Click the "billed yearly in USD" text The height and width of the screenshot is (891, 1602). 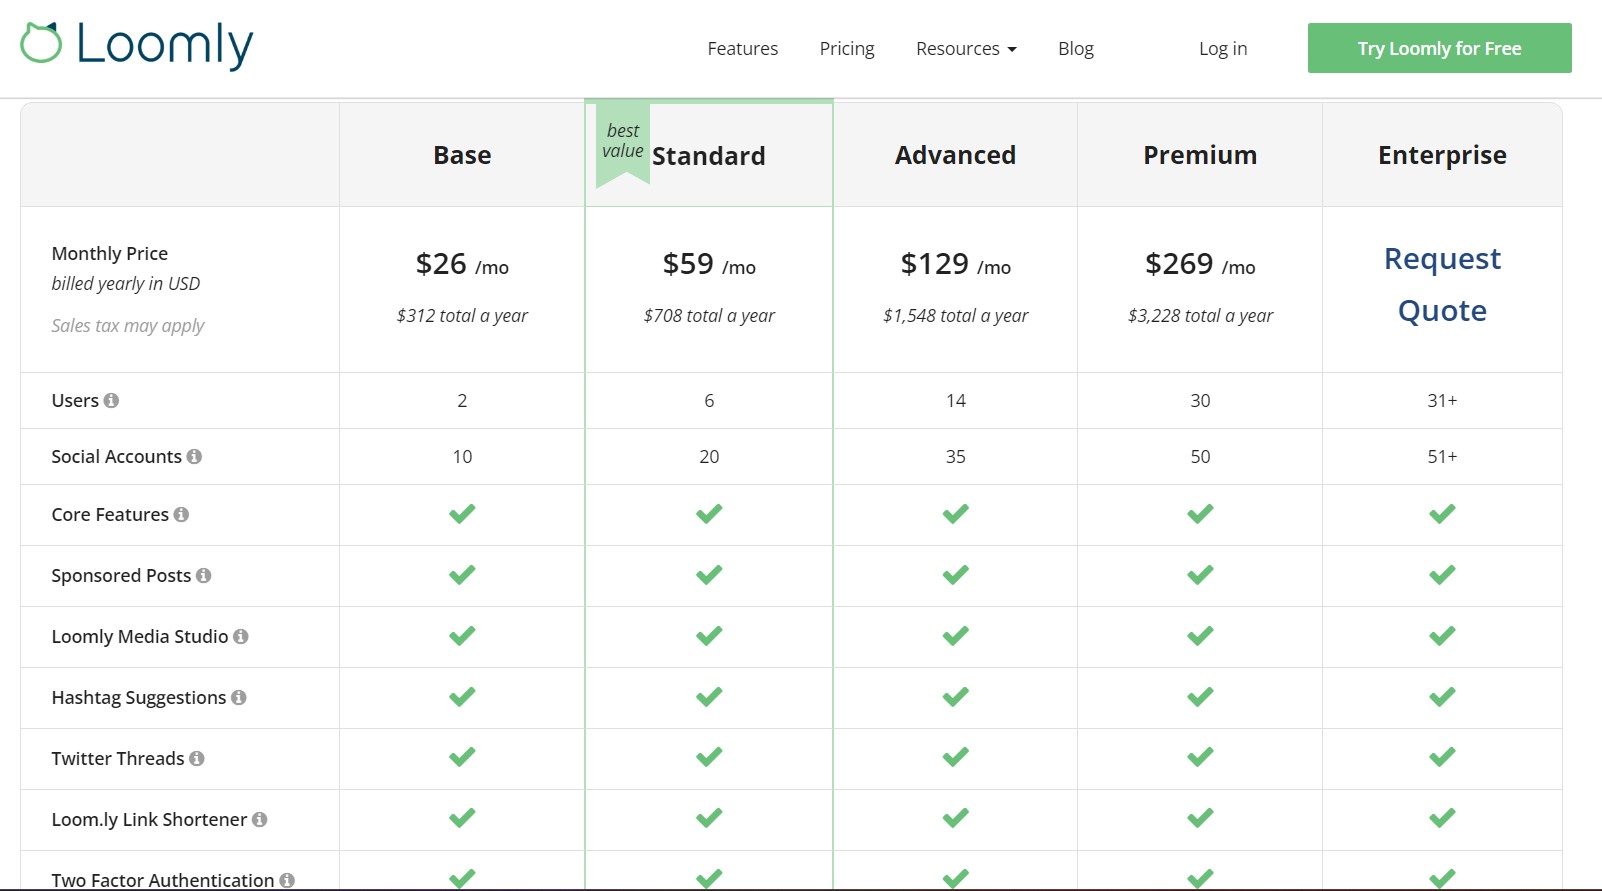tap(126, 284)
